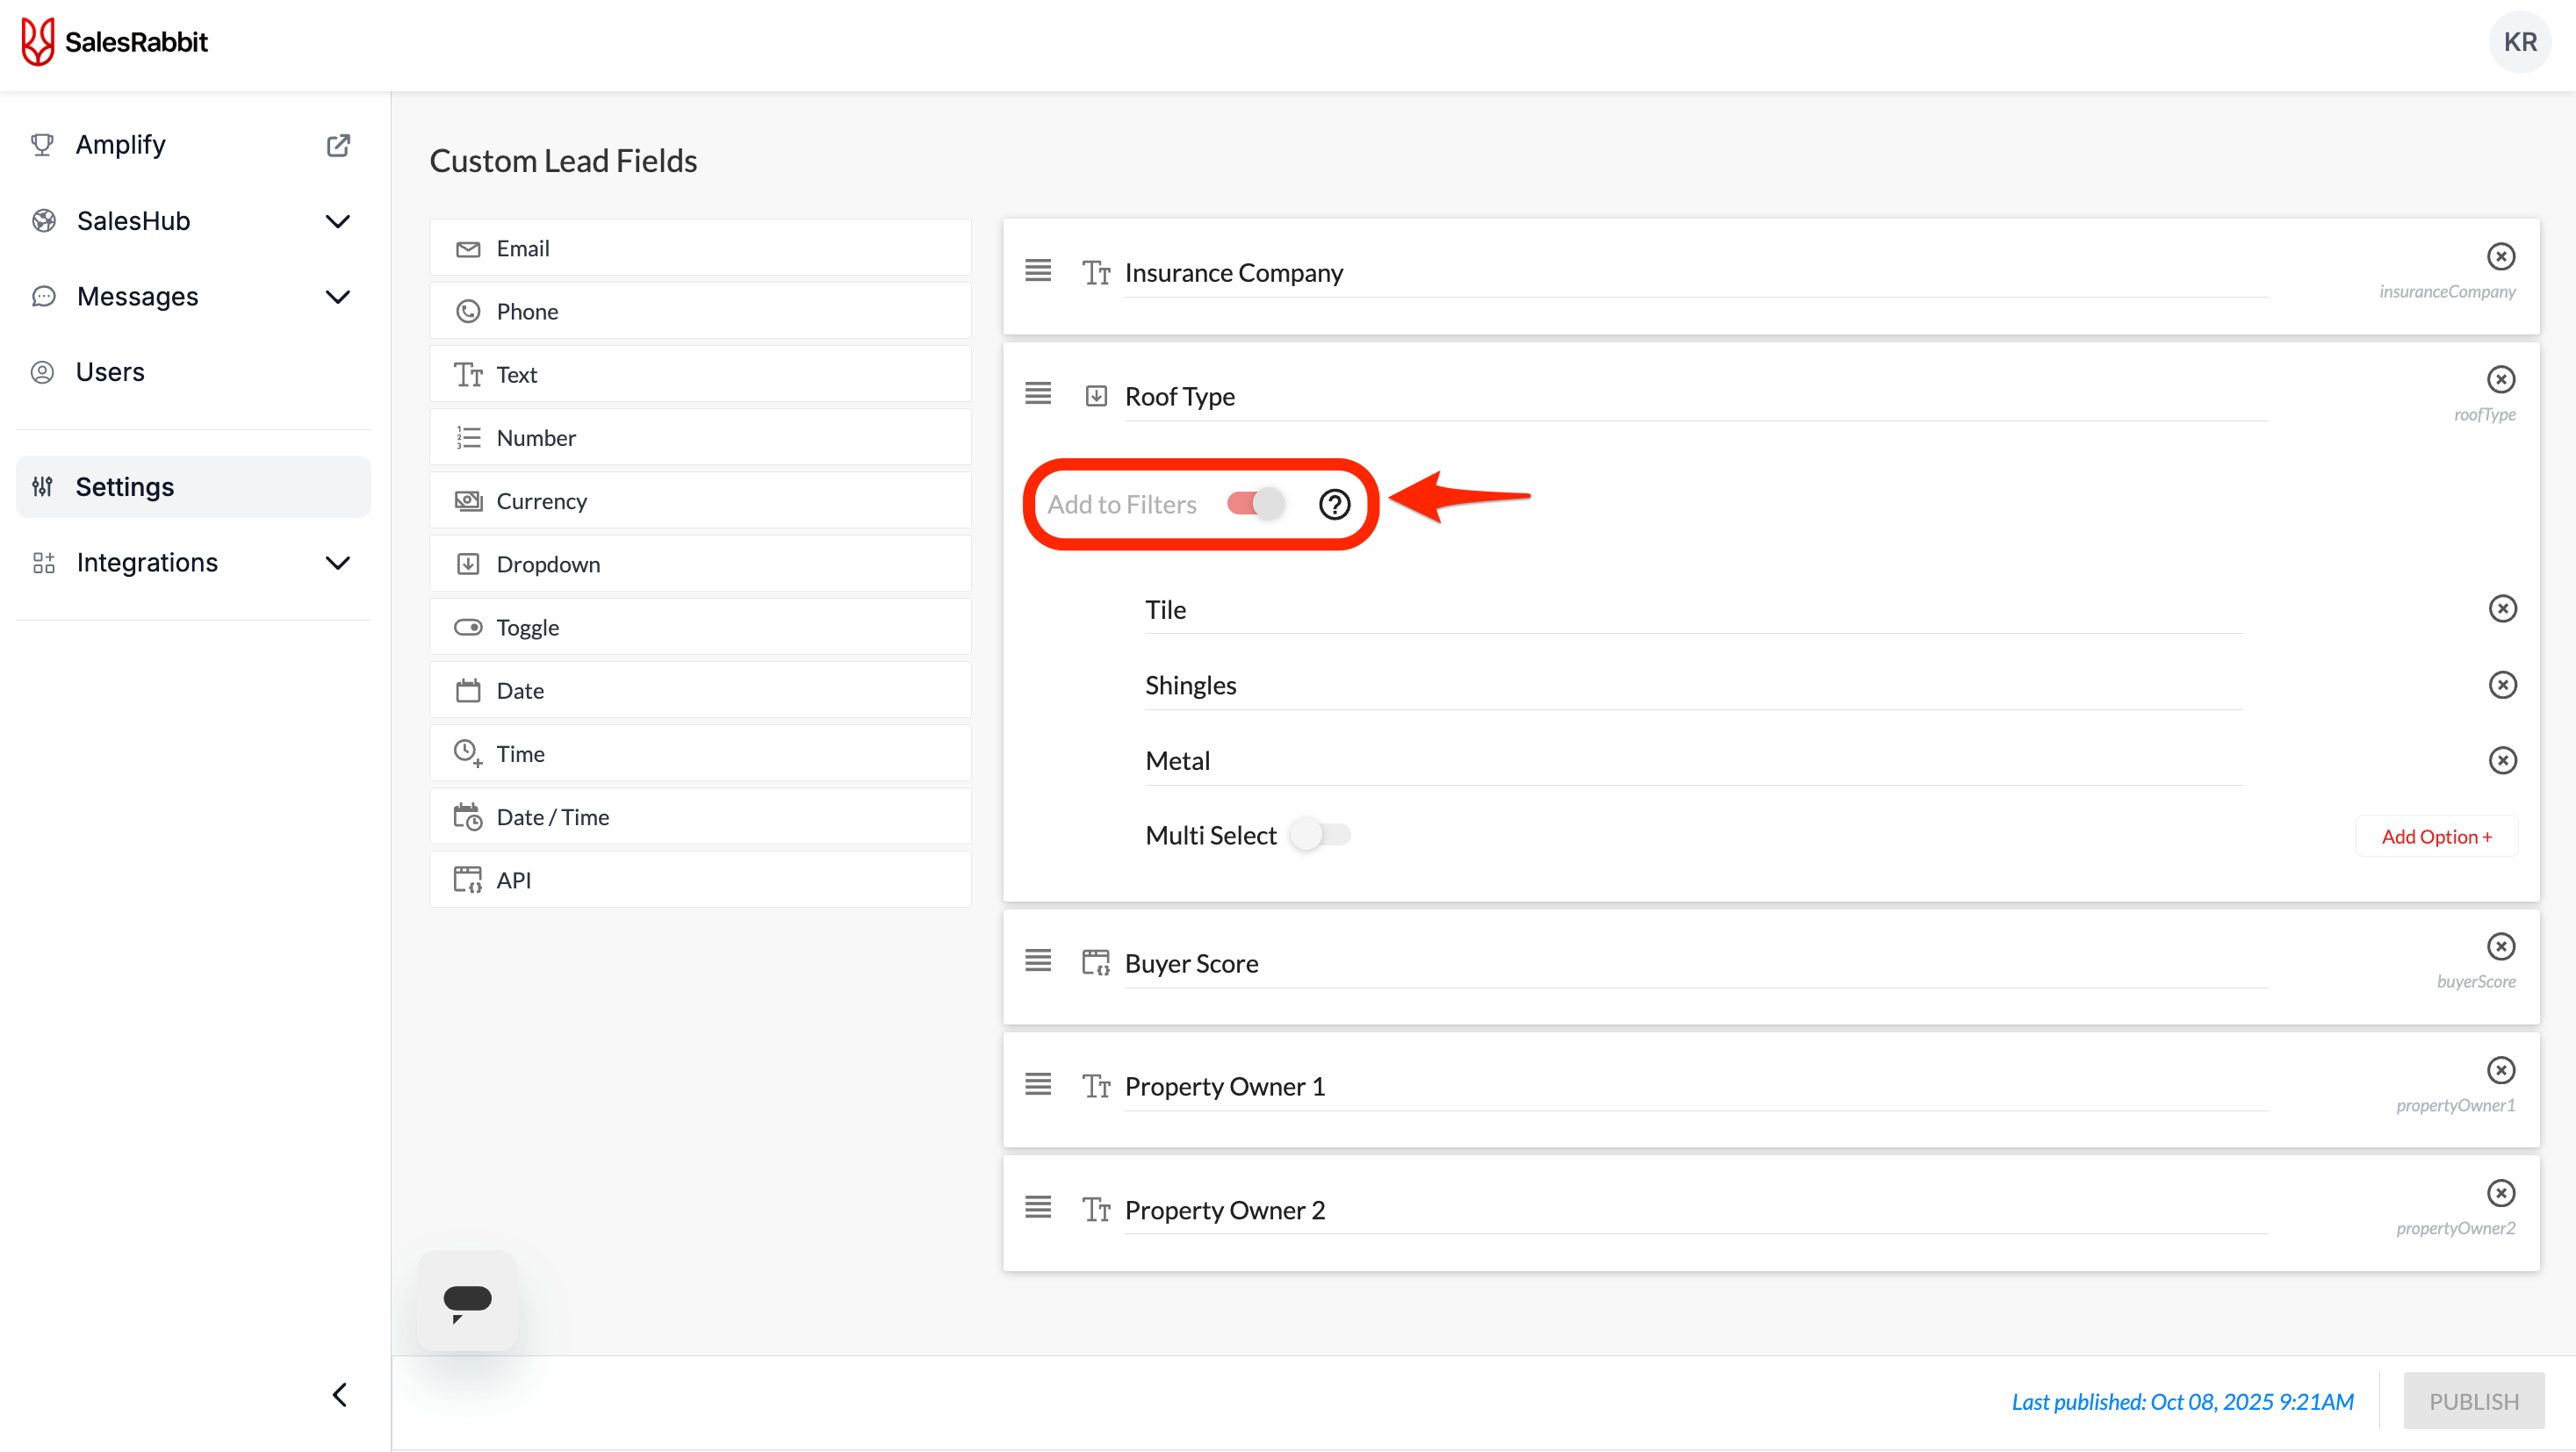Open the chat support bubble
2576x1452 pixels.
(x=467, y=1300)
